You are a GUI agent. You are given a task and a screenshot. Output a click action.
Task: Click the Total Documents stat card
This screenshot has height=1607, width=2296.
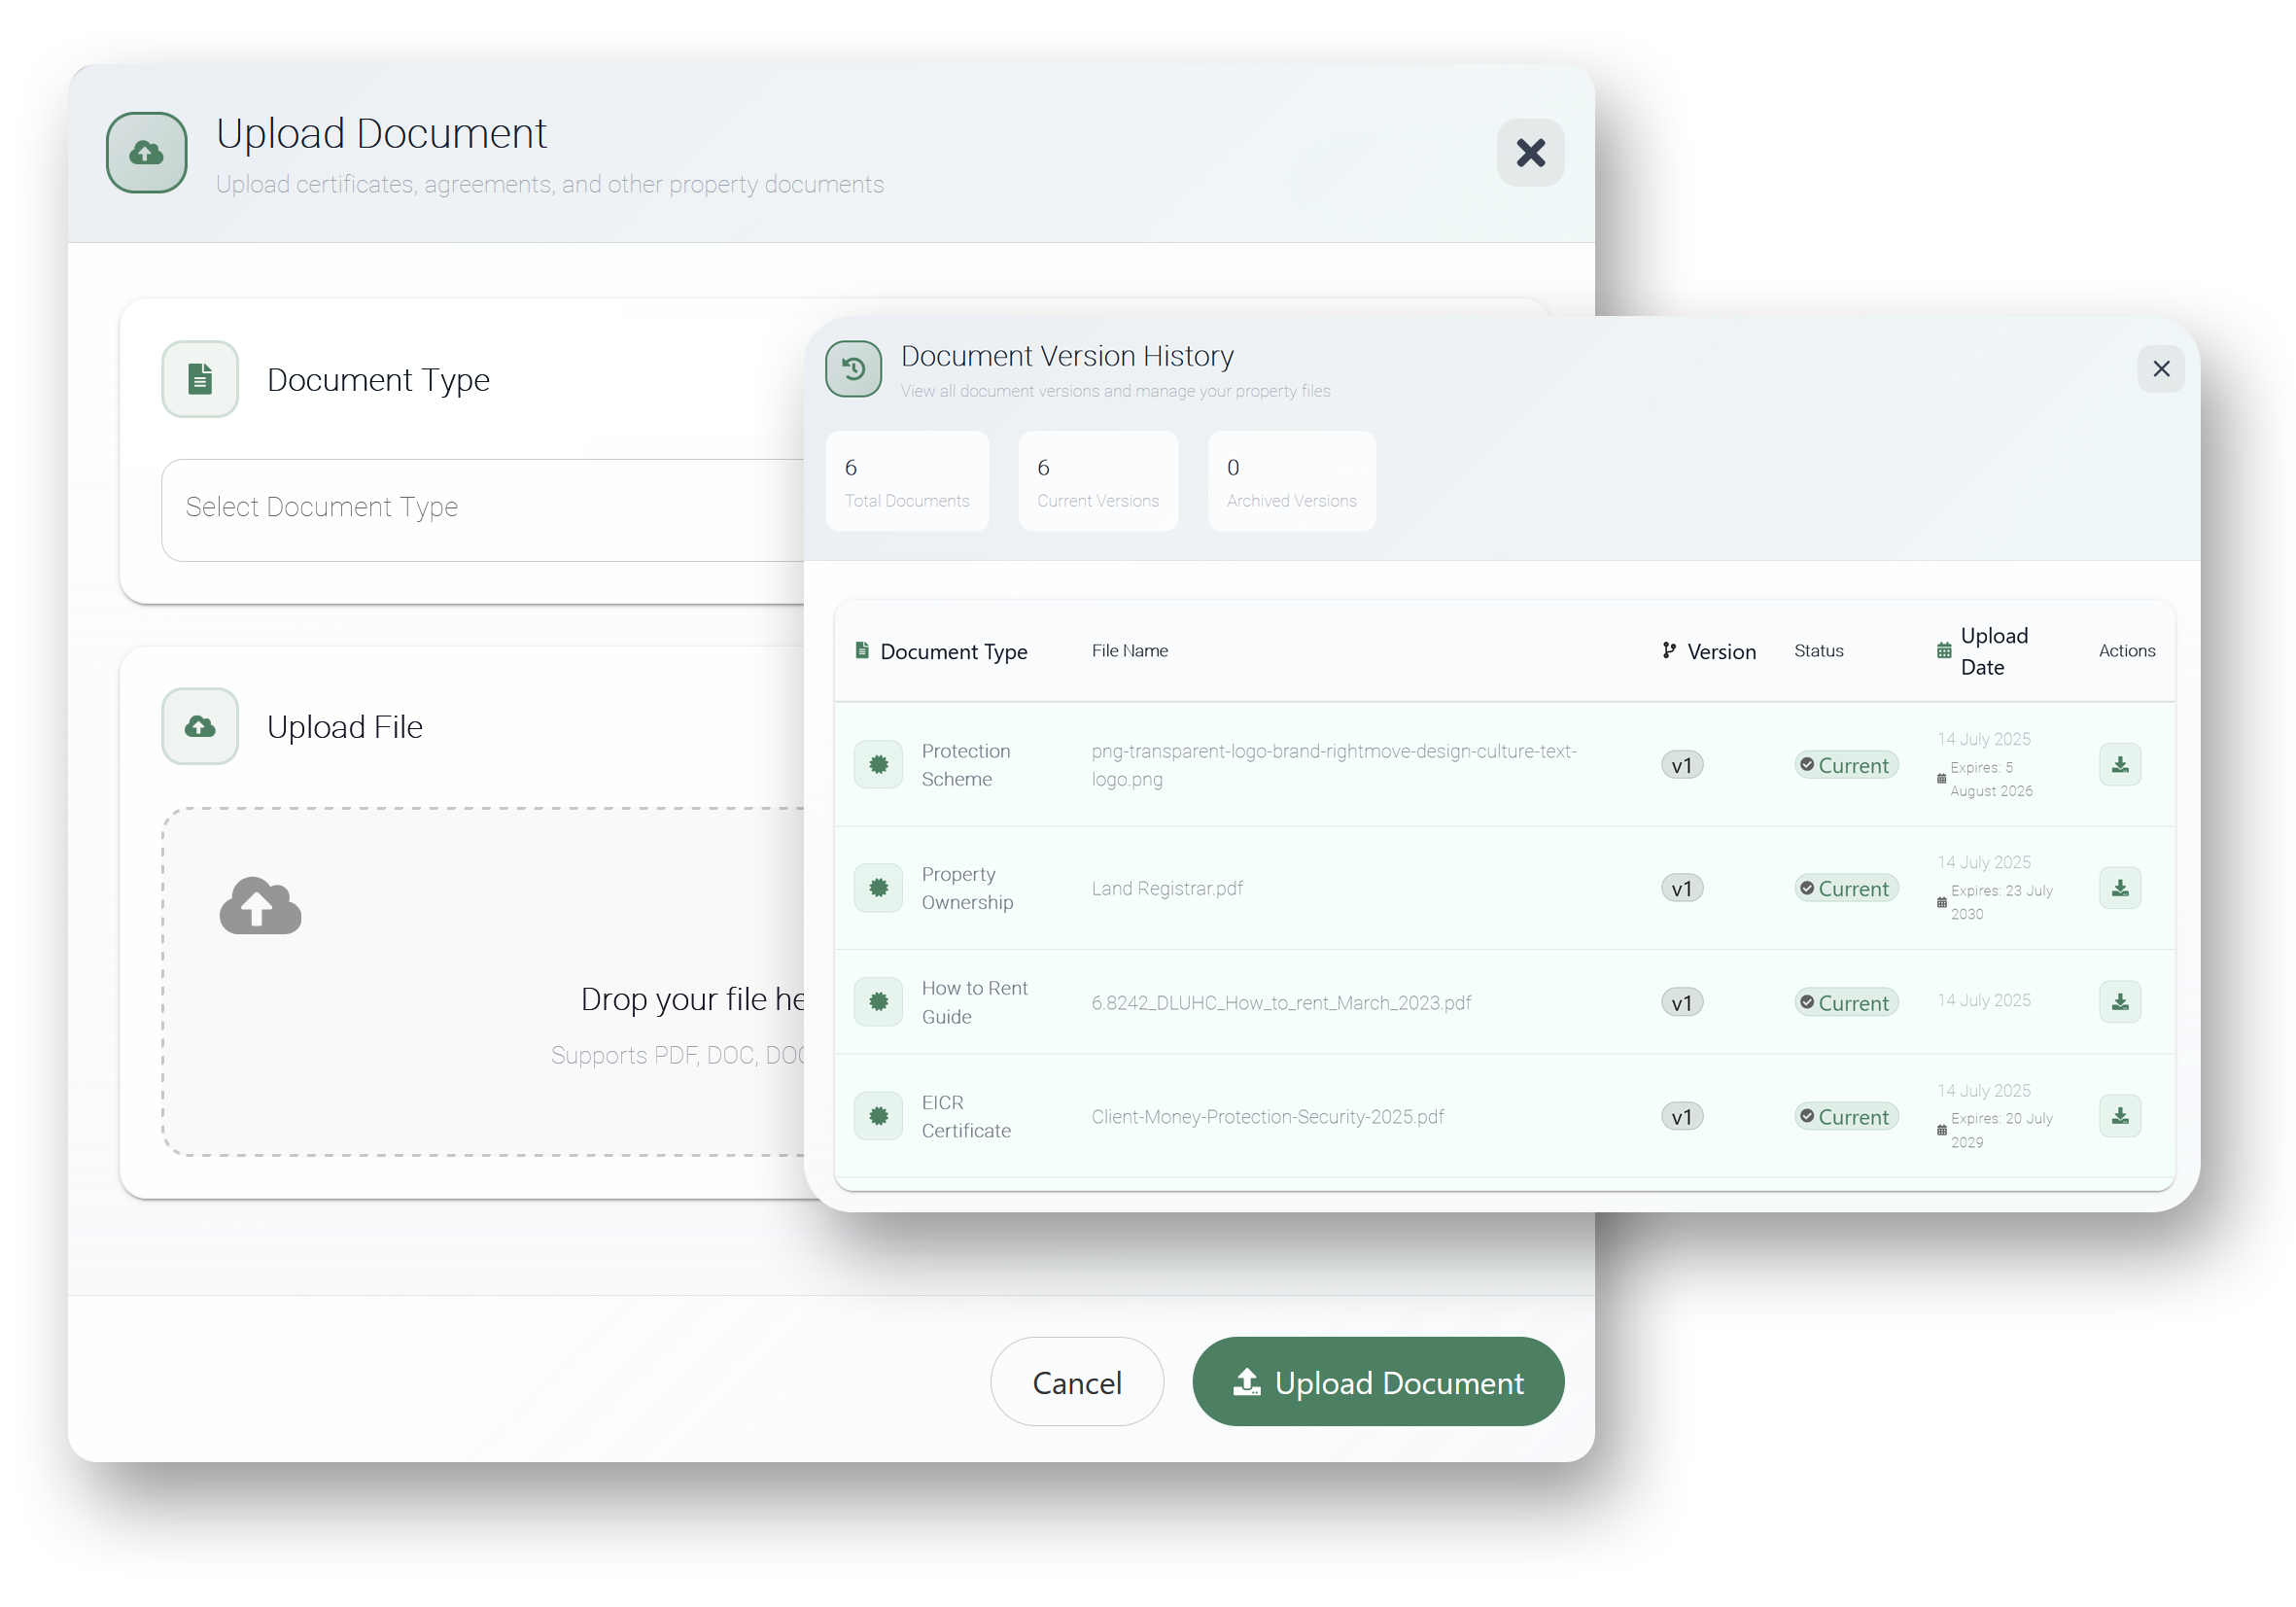(906, 482)
